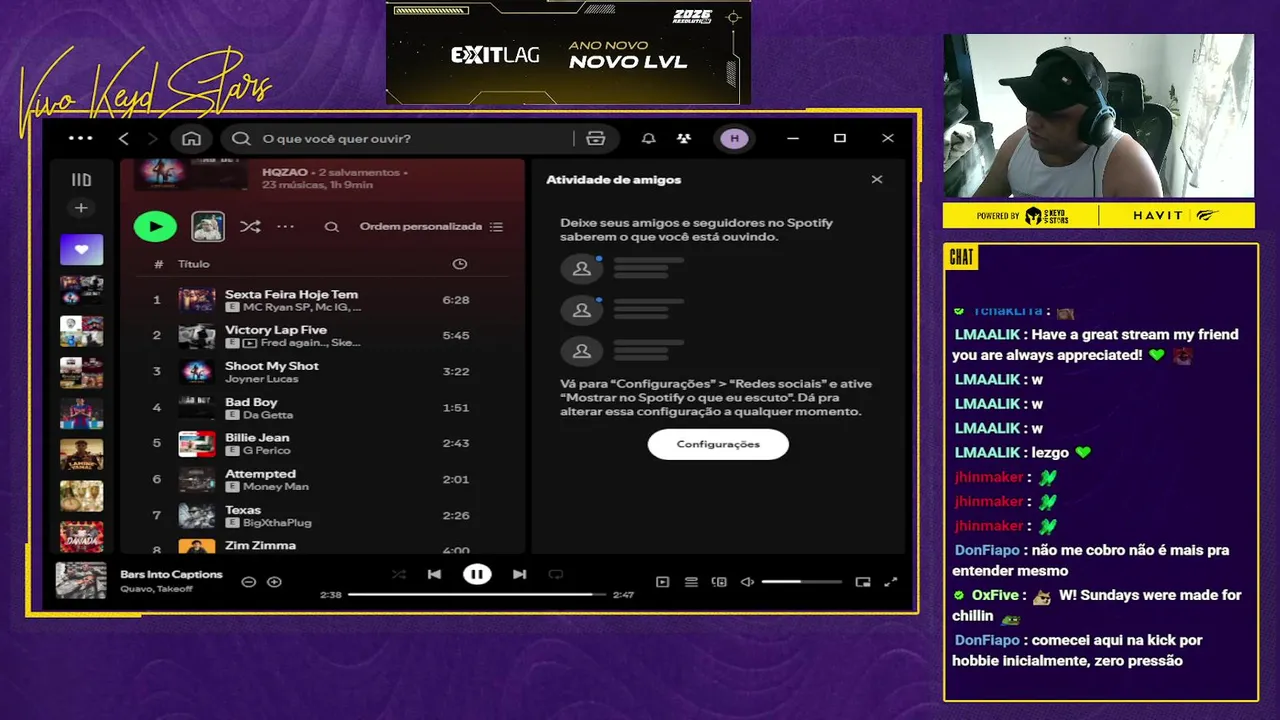Pause playback with the round pause button
Viewport: 1280px width, 720px height.
pyautogui.click(x=477, y=574)
